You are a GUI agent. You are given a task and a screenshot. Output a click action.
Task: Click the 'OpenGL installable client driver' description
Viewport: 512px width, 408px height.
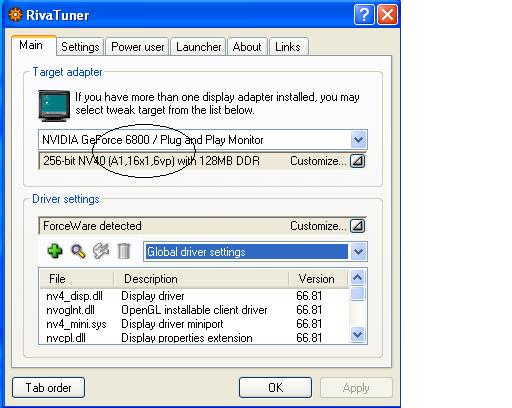click(x=194, y=310)
